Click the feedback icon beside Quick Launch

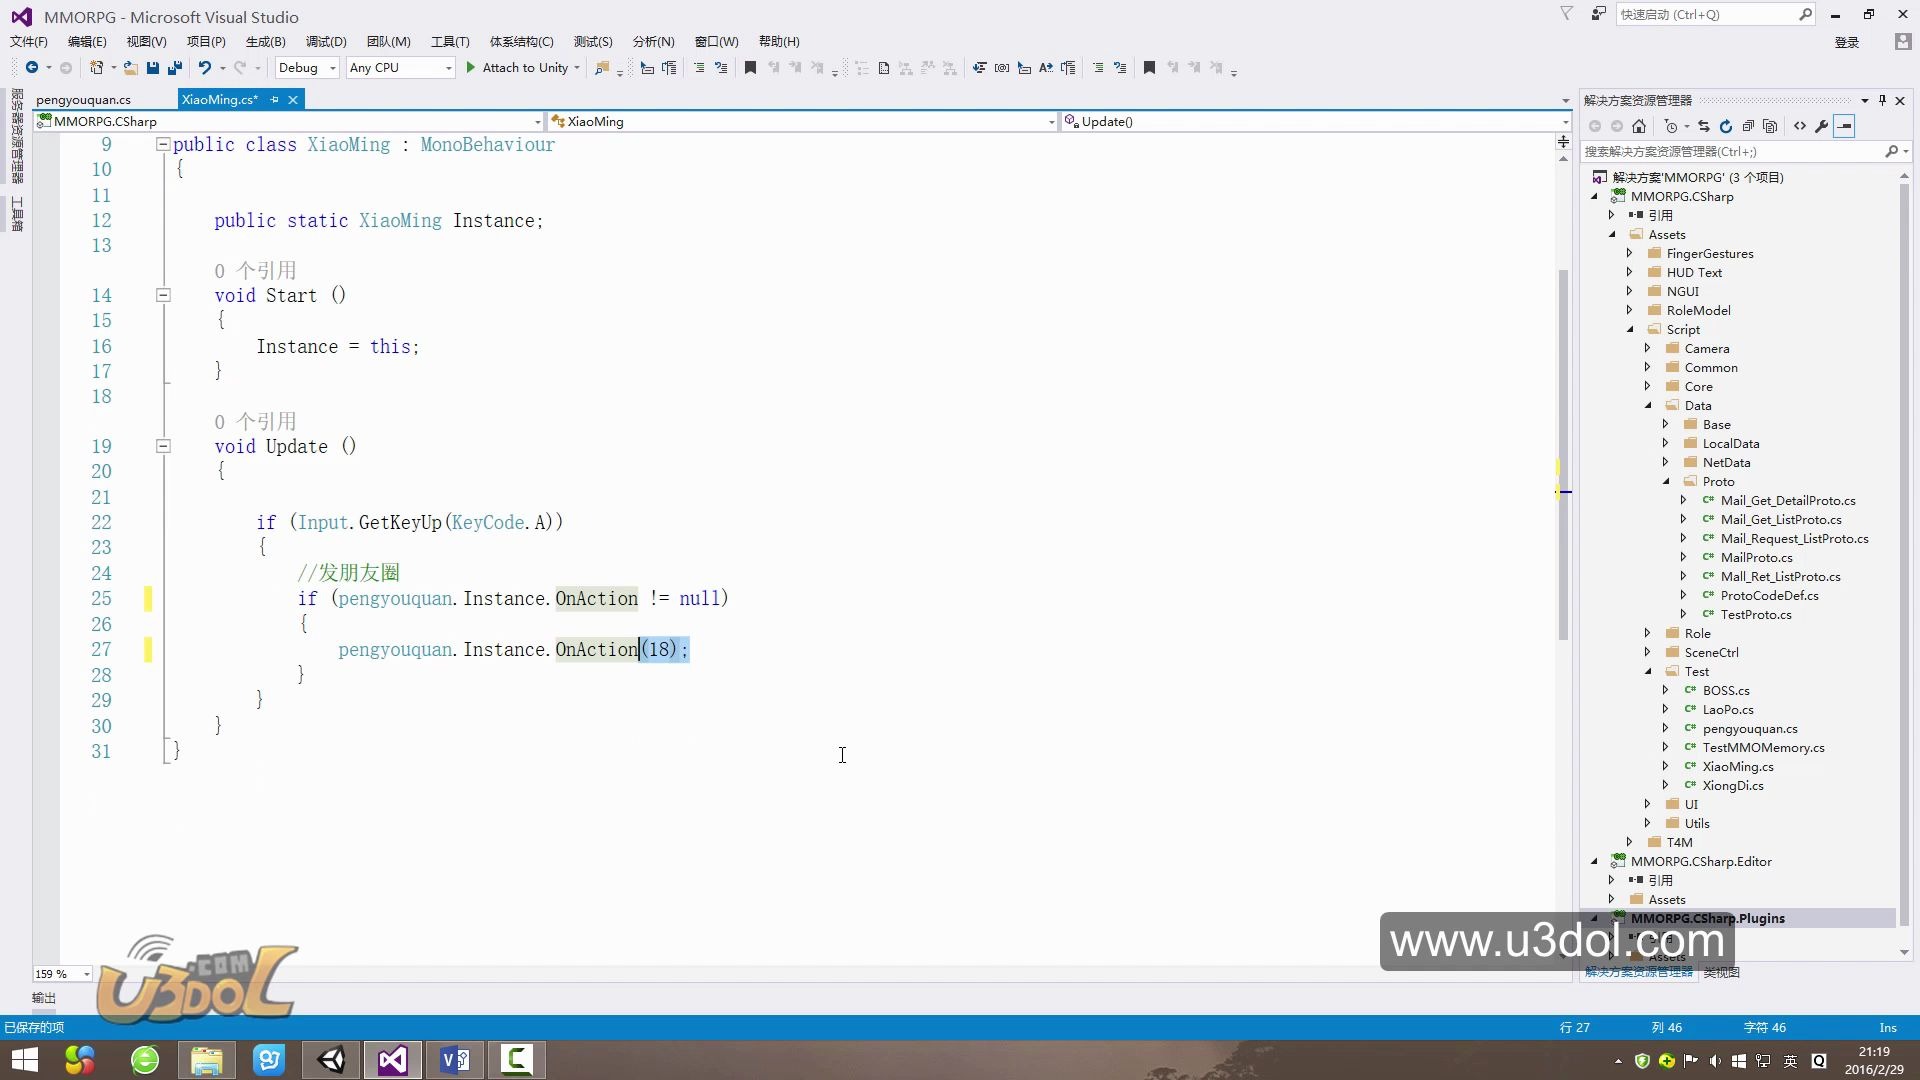1599,14
